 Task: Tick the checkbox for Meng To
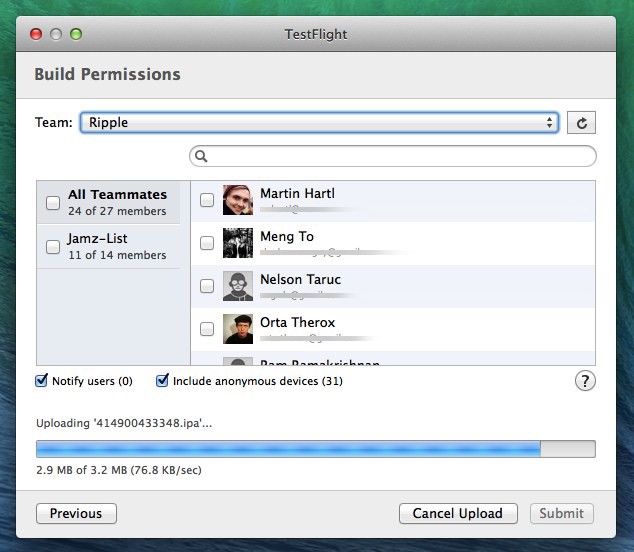(x=207, y=243)
